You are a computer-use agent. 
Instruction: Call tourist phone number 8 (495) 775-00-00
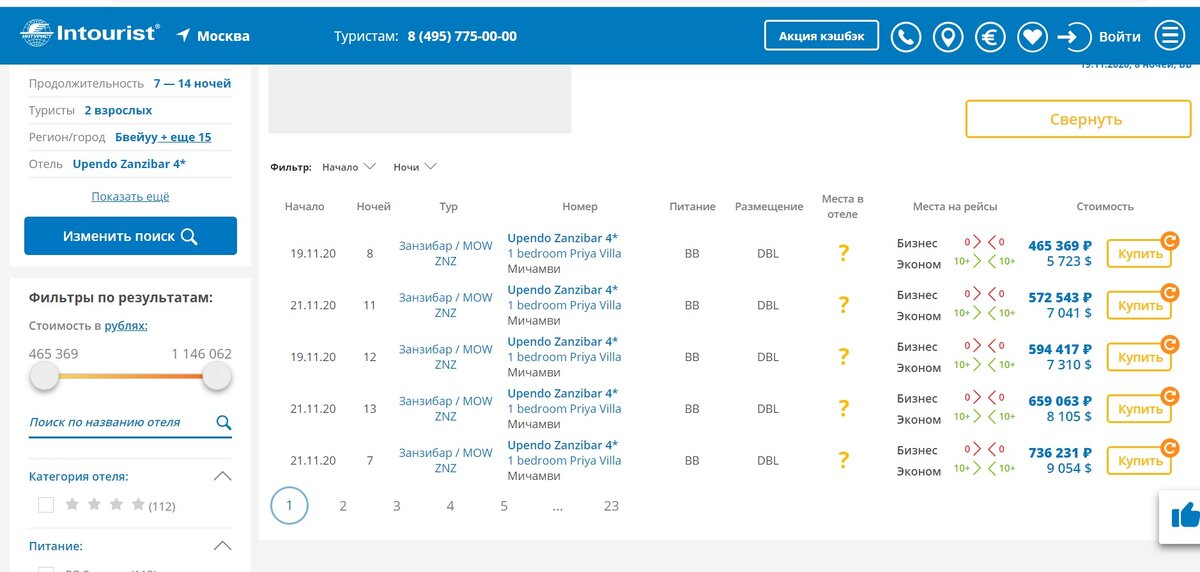pyautogui.click(x=462, y=36)
